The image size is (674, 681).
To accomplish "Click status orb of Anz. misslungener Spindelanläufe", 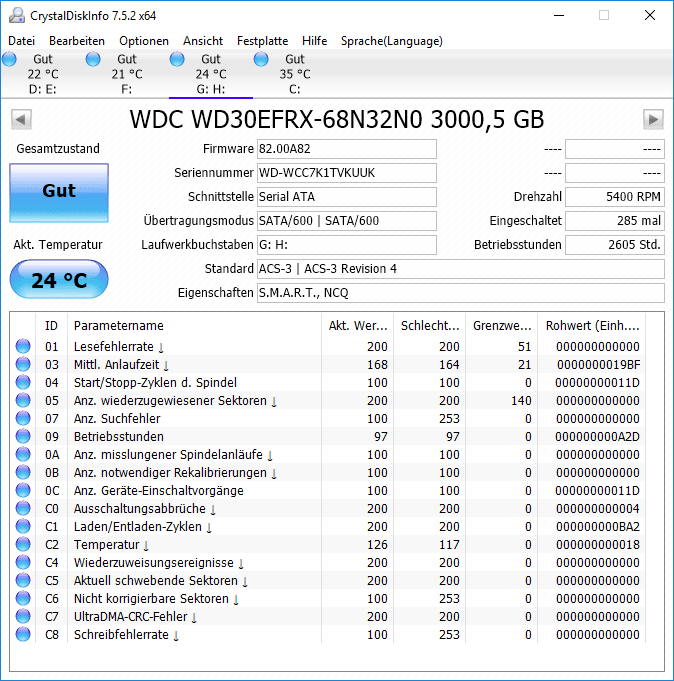I will coord(23,454).
